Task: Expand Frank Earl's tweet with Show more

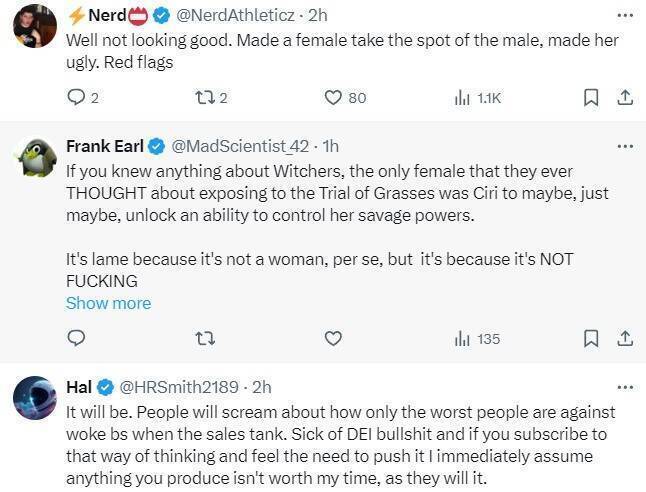Action: coord(108,303)
